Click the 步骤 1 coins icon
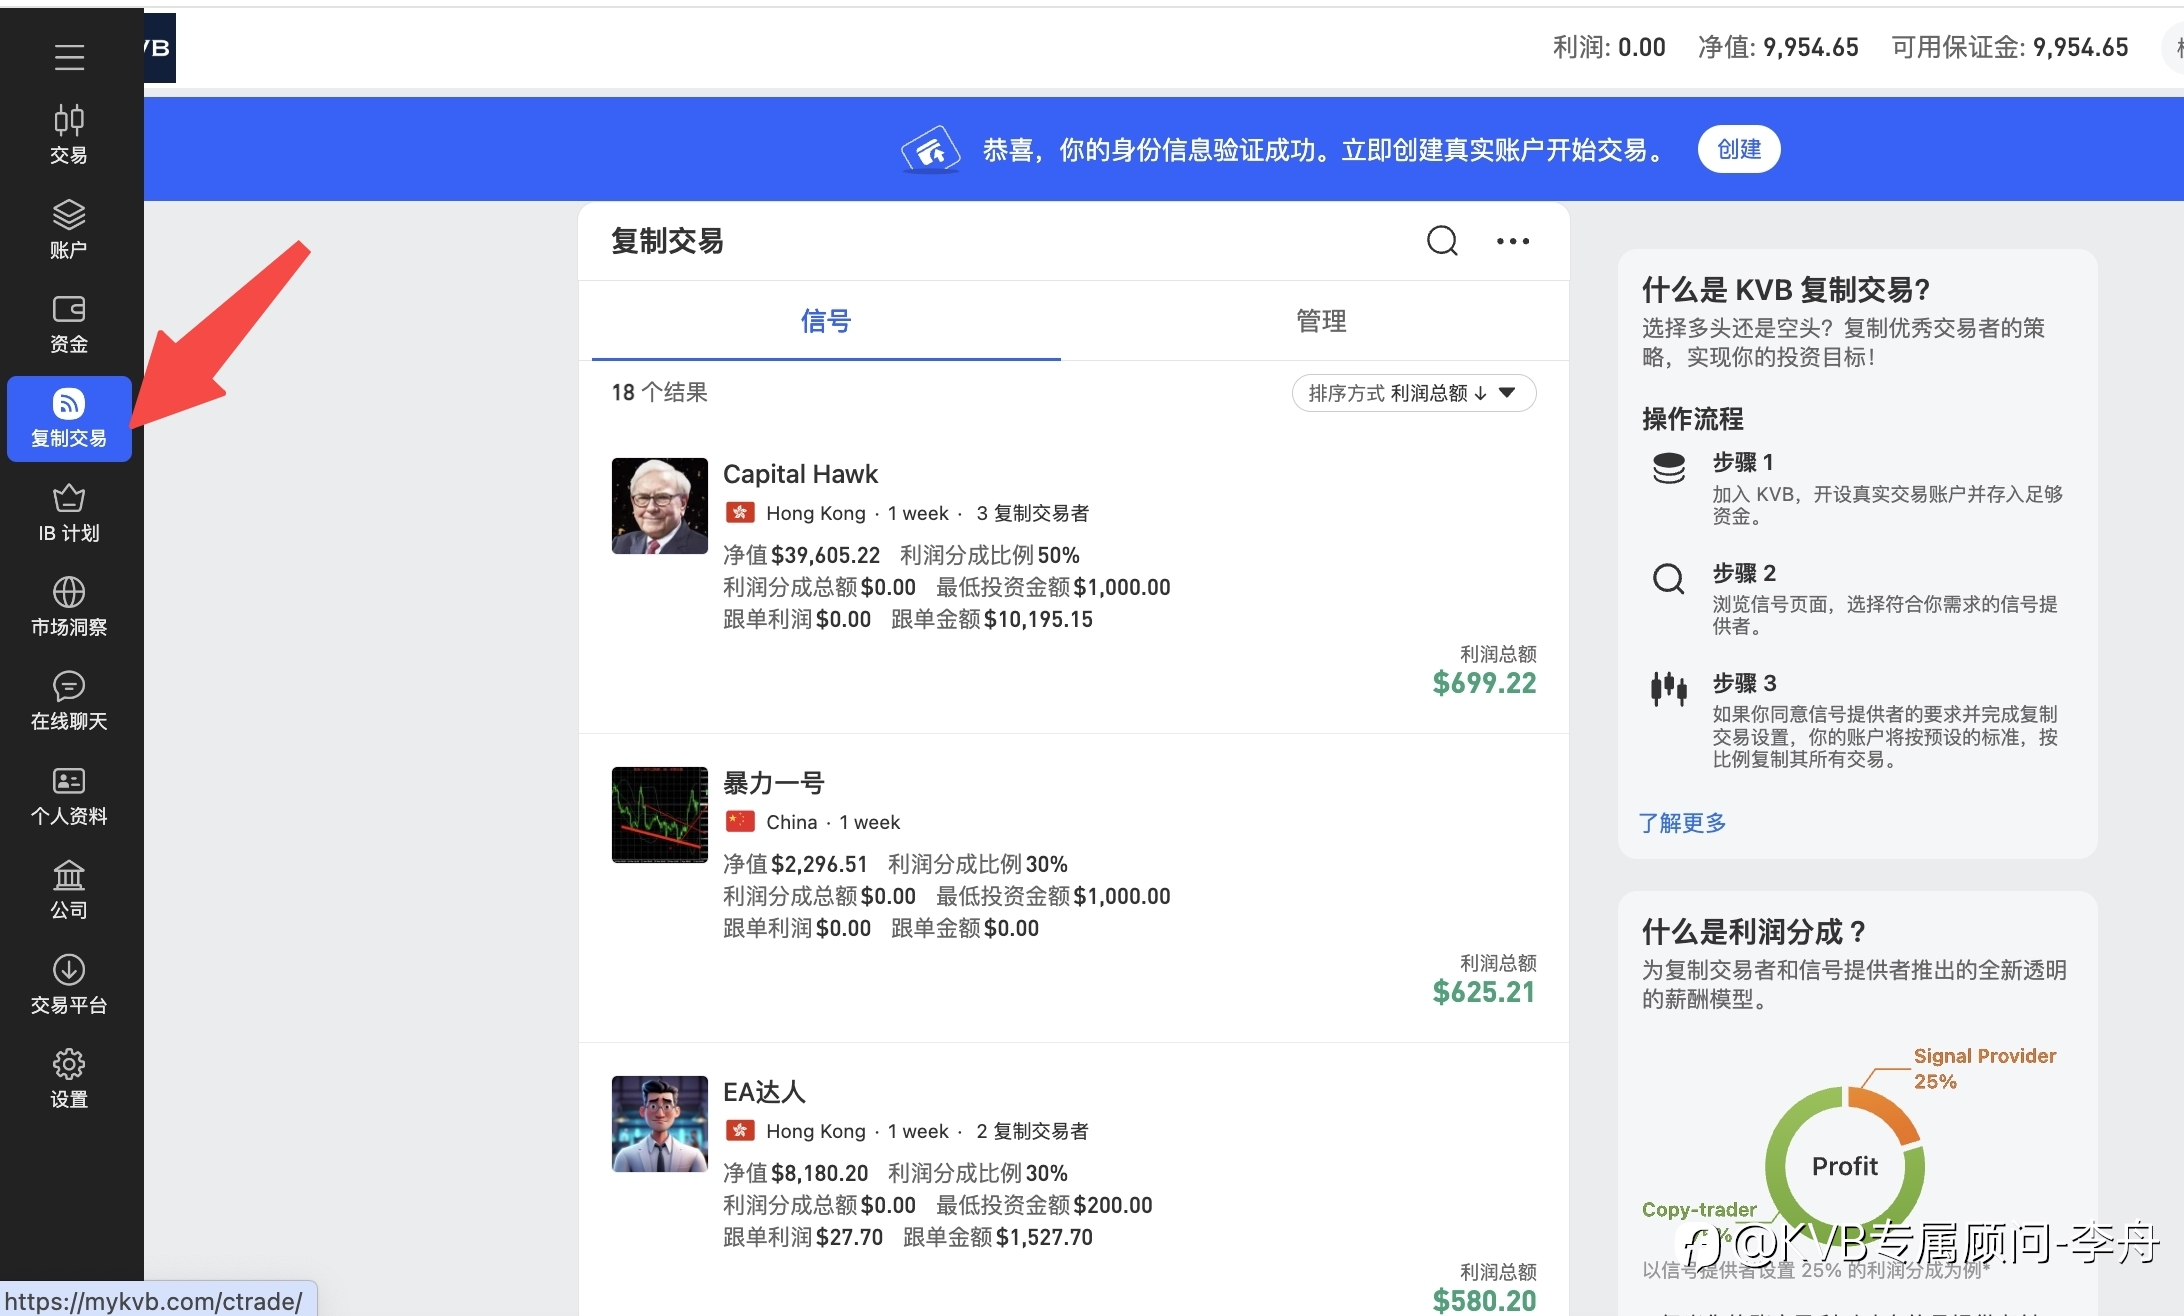This screenshot has width=2184, height=1316. [x=1669, y=468]
